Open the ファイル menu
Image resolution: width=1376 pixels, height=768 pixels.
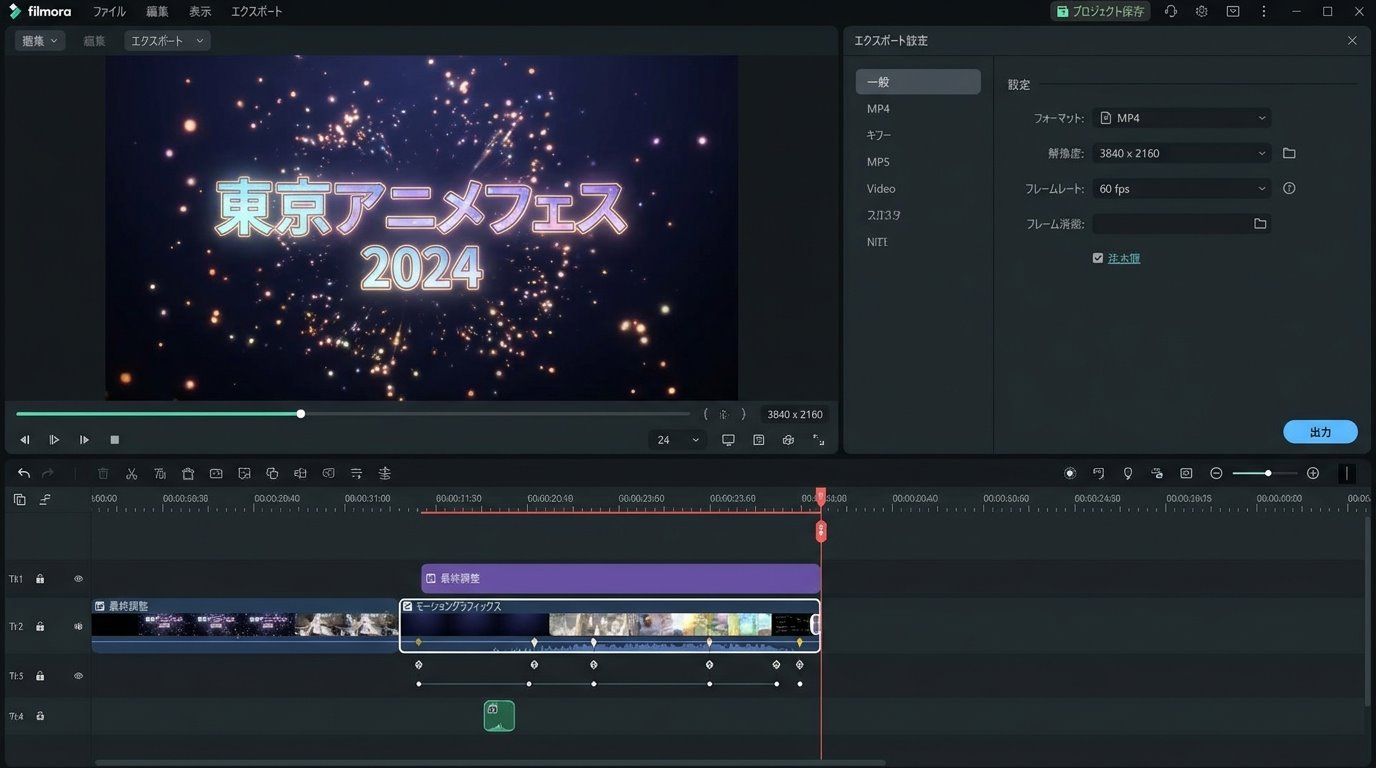[109, 11]
